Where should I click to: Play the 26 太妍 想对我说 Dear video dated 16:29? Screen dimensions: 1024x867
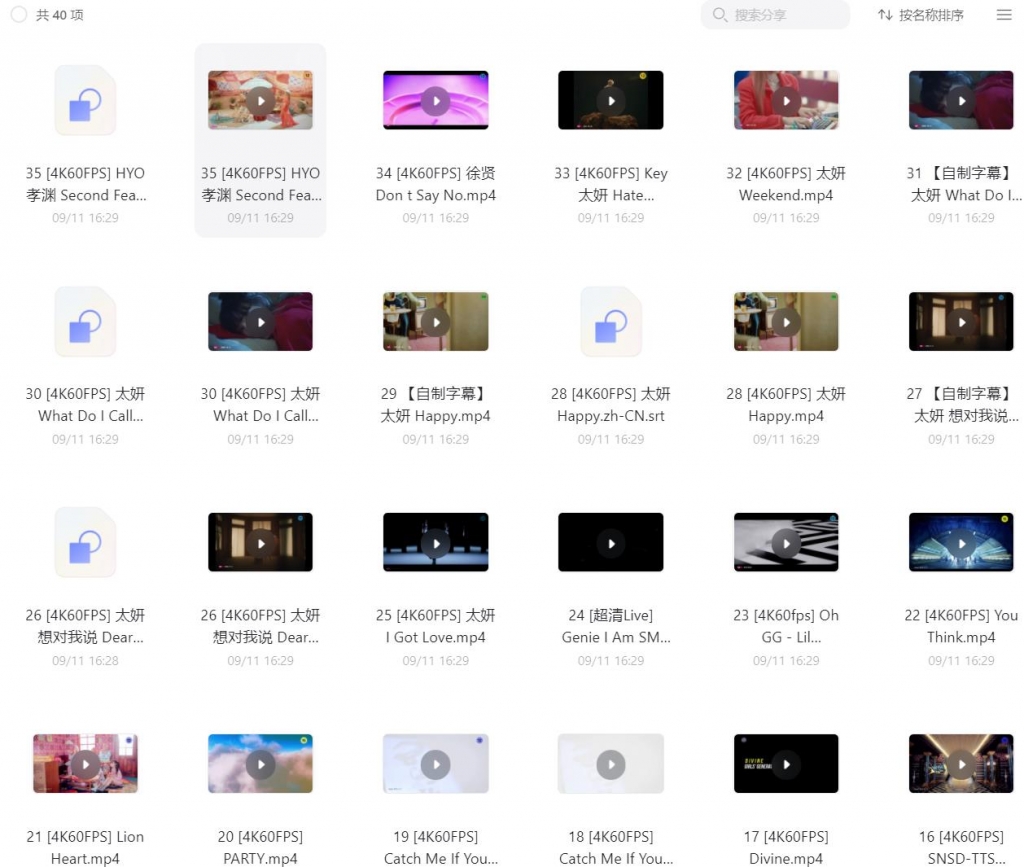261,543
